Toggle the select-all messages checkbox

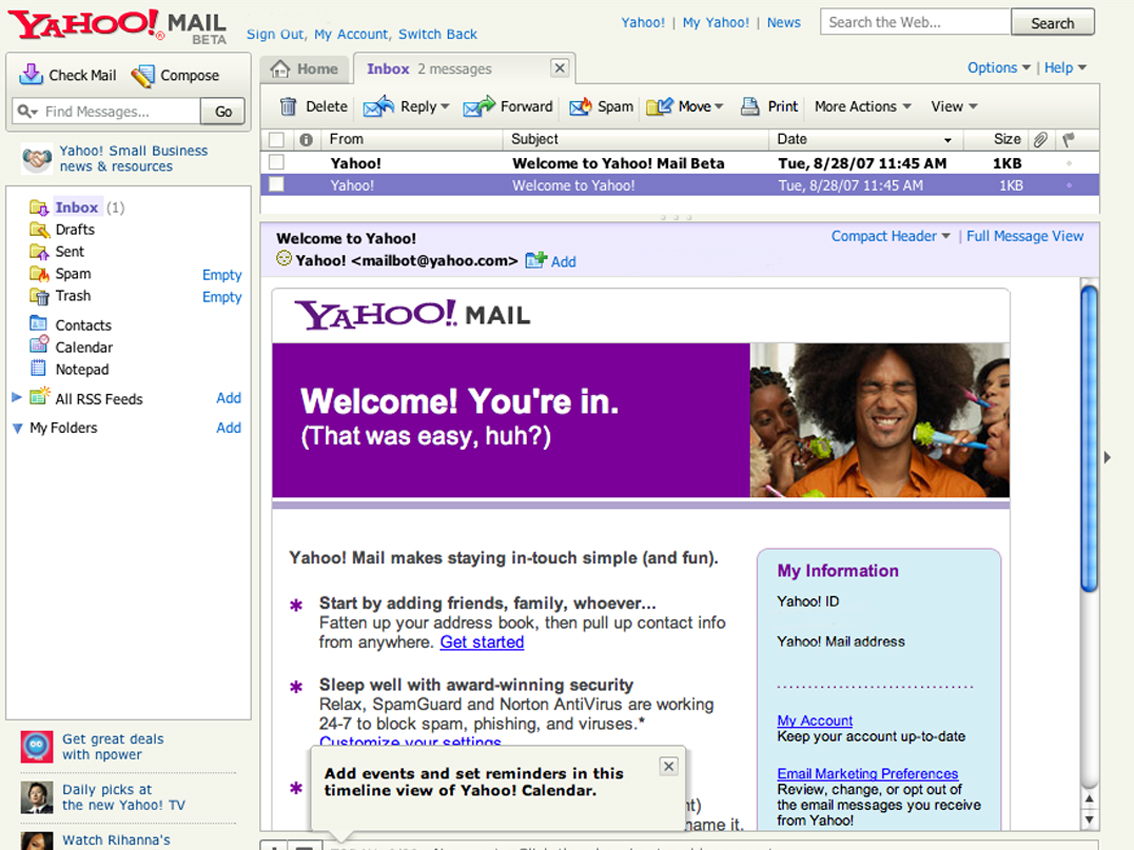click(x=276, y=140)
